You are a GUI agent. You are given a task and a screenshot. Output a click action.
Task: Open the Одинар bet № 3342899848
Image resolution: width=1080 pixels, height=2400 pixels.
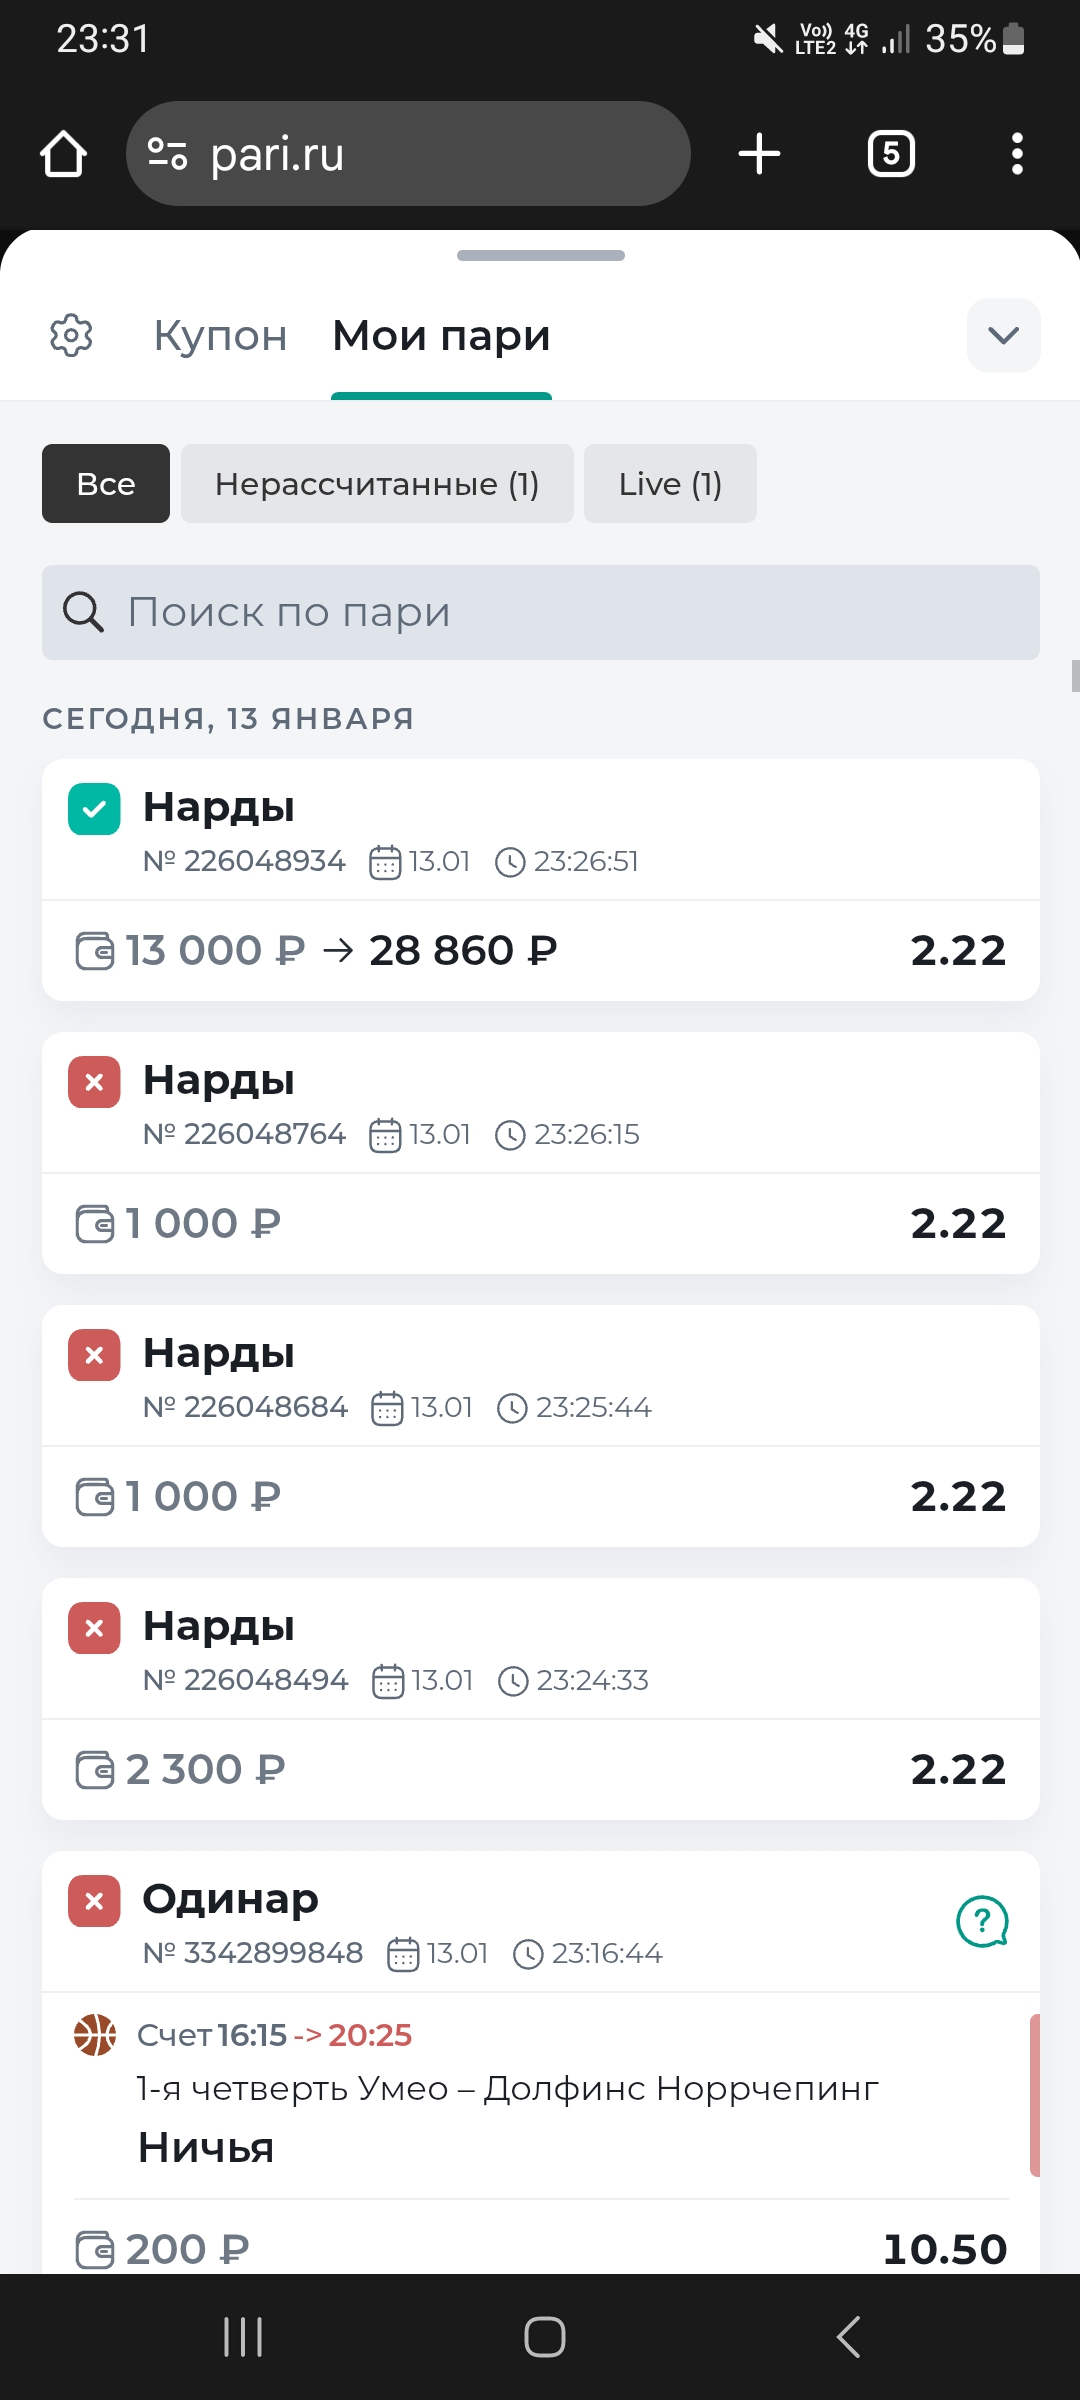tap(500, 1921)
